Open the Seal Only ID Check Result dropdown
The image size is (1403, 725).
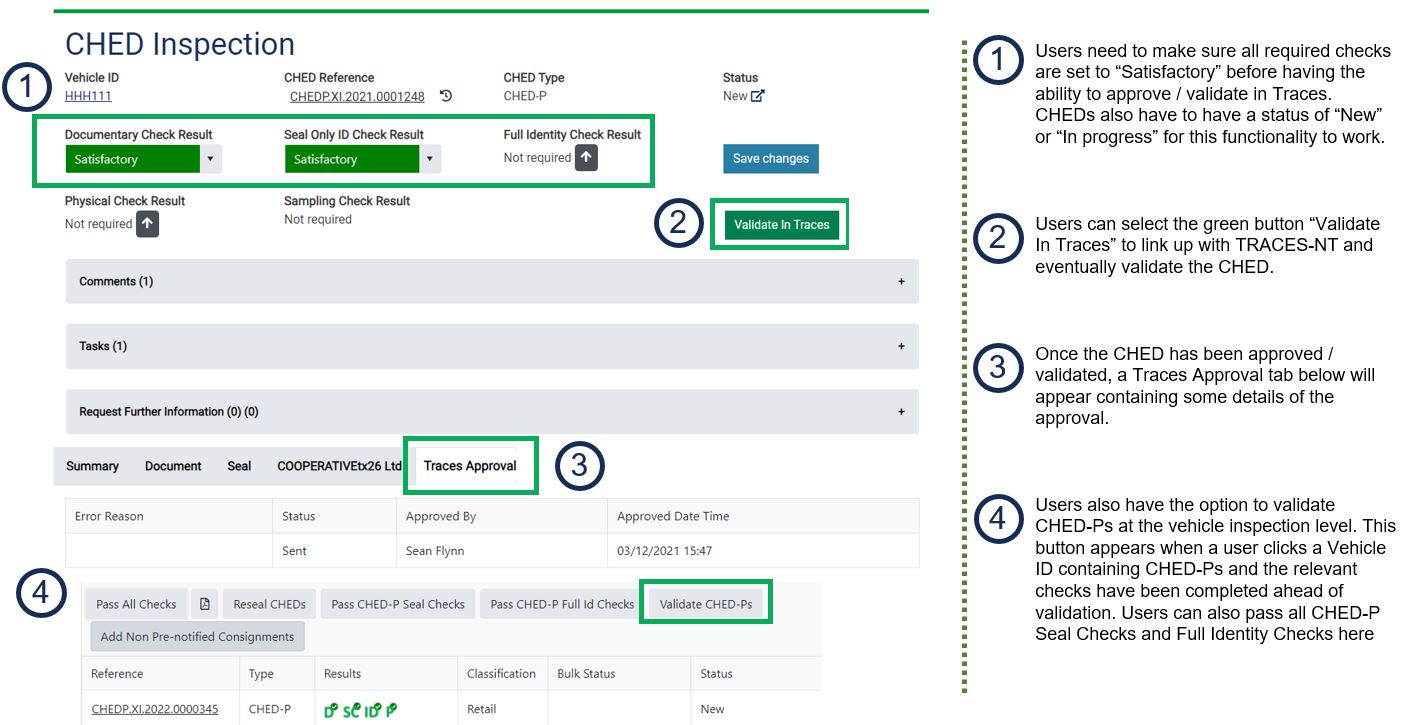pyautogui.click(x=429, y=159)
